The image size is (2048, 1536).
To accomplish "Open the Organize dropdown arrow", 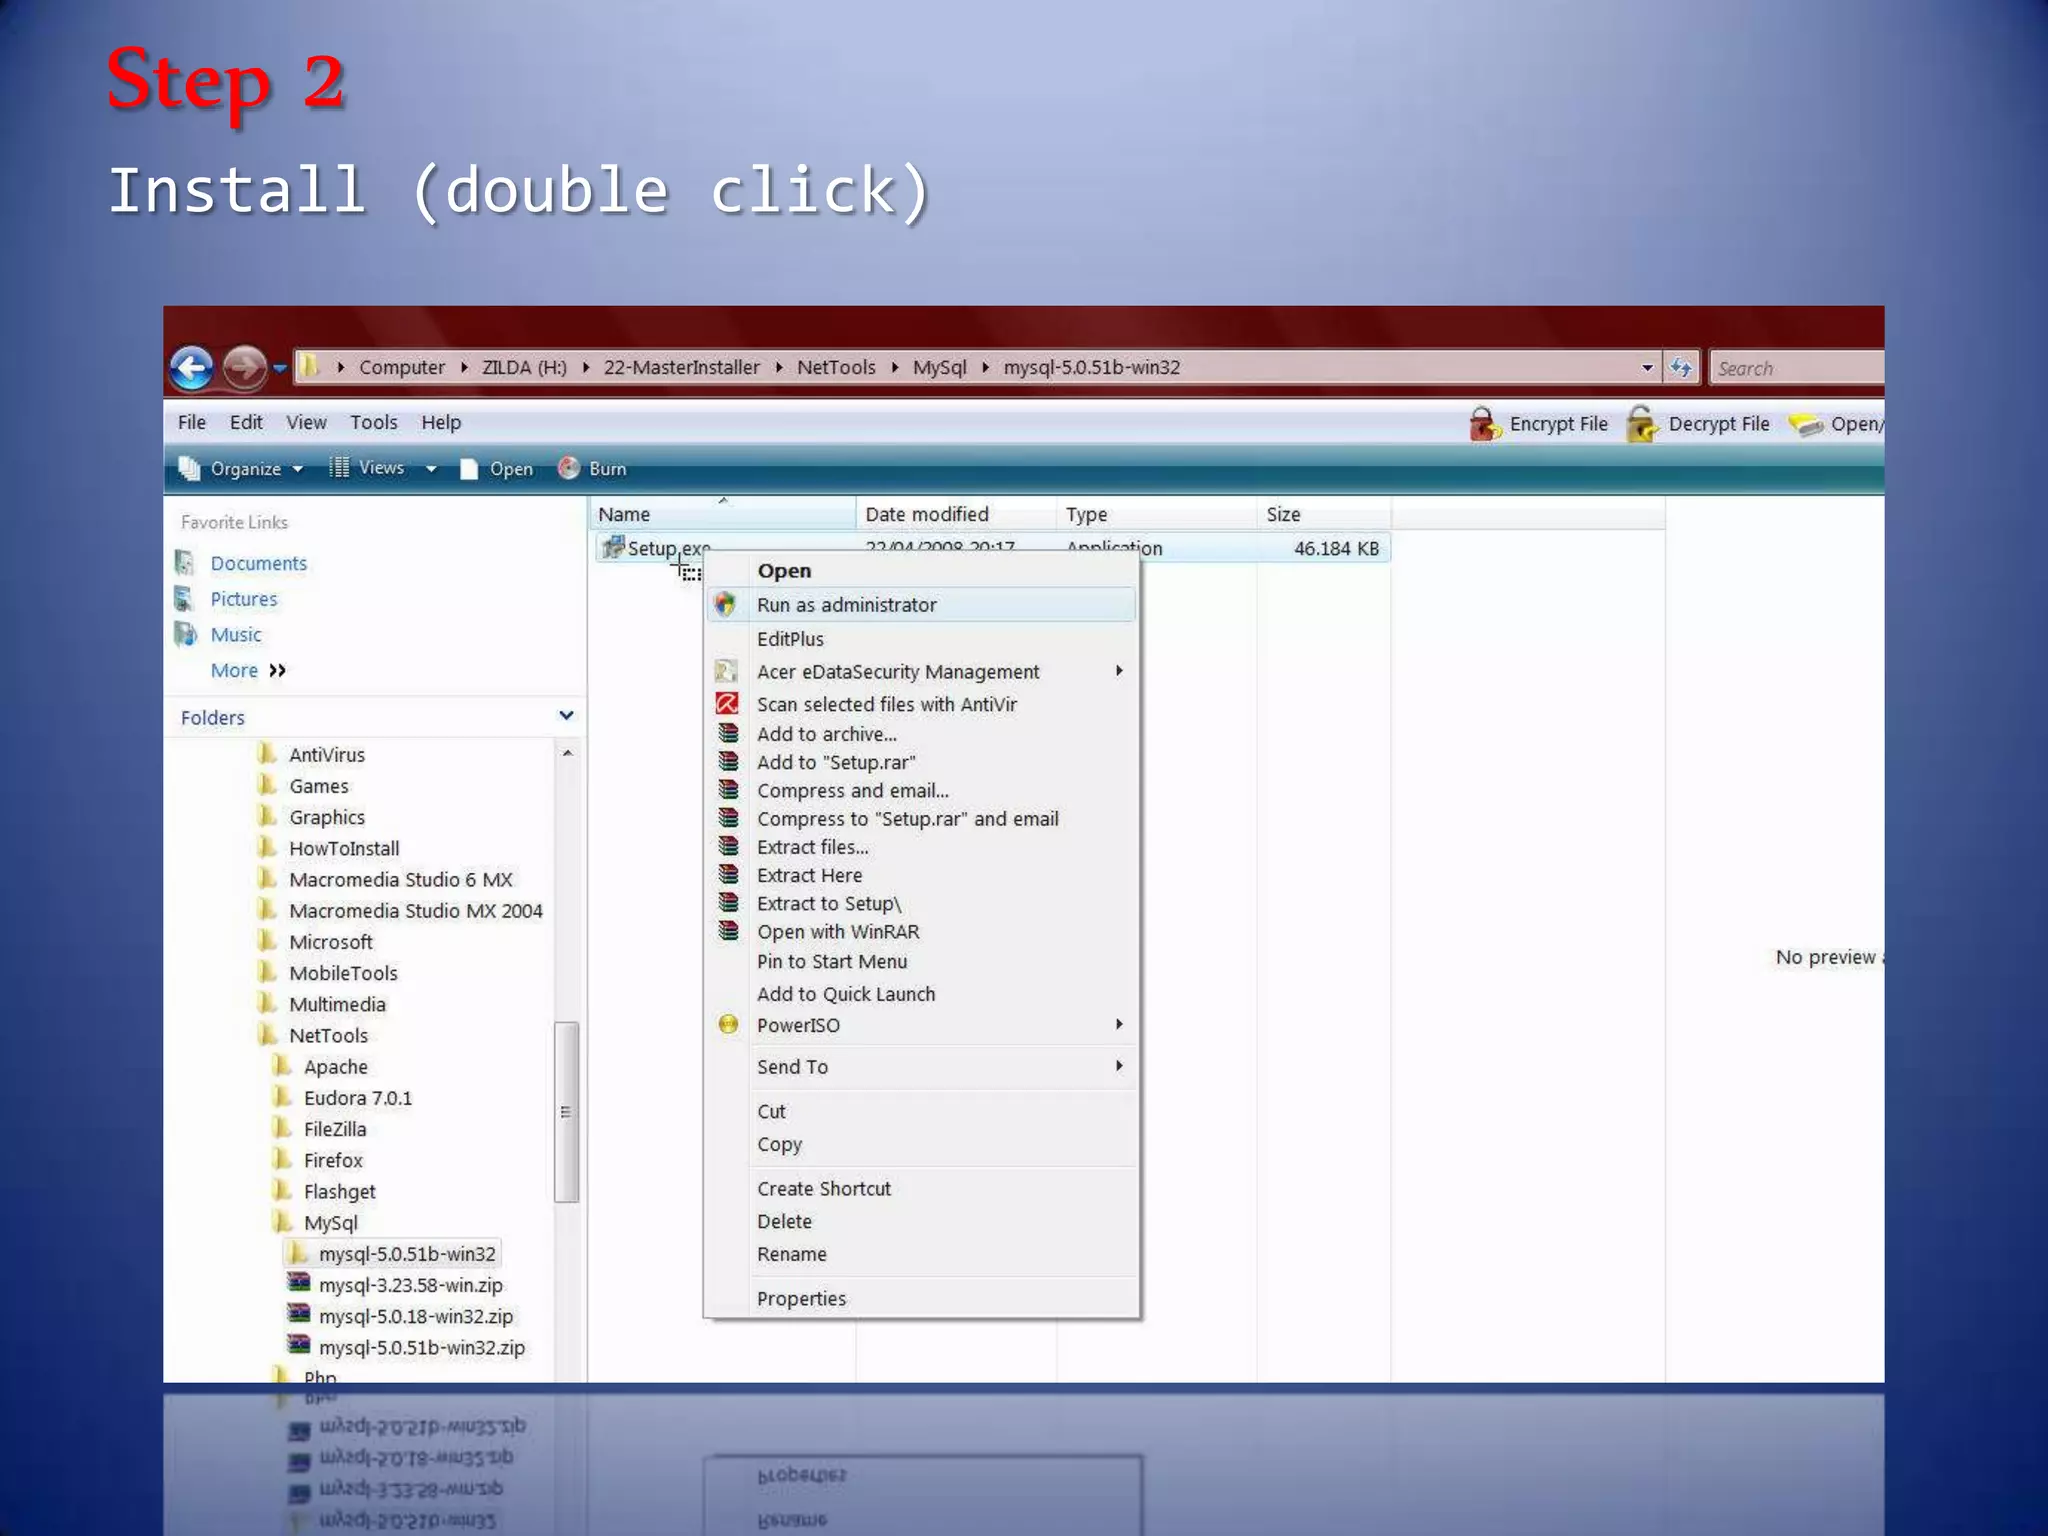I will point(297,469).
